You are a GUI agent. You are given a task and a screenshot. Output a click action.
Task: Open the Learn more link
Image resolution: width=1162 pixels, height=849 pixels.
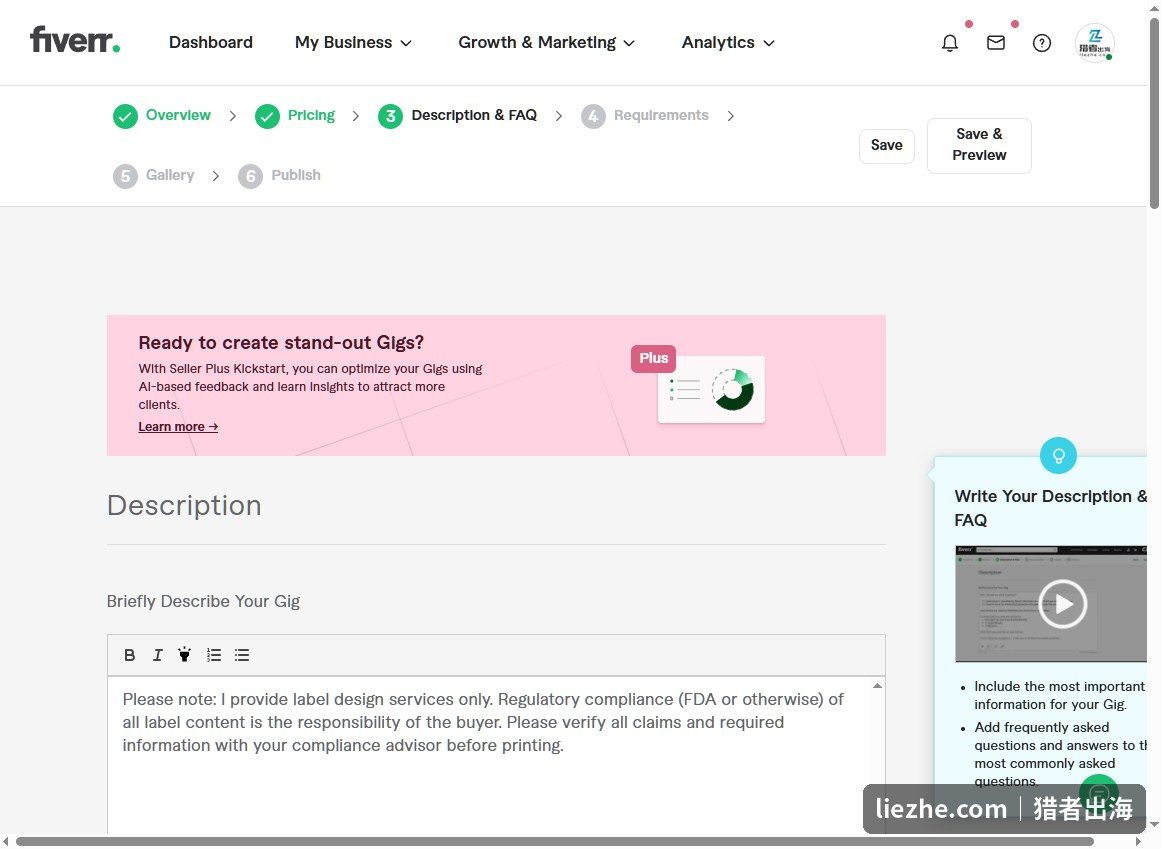click(178, 427)
